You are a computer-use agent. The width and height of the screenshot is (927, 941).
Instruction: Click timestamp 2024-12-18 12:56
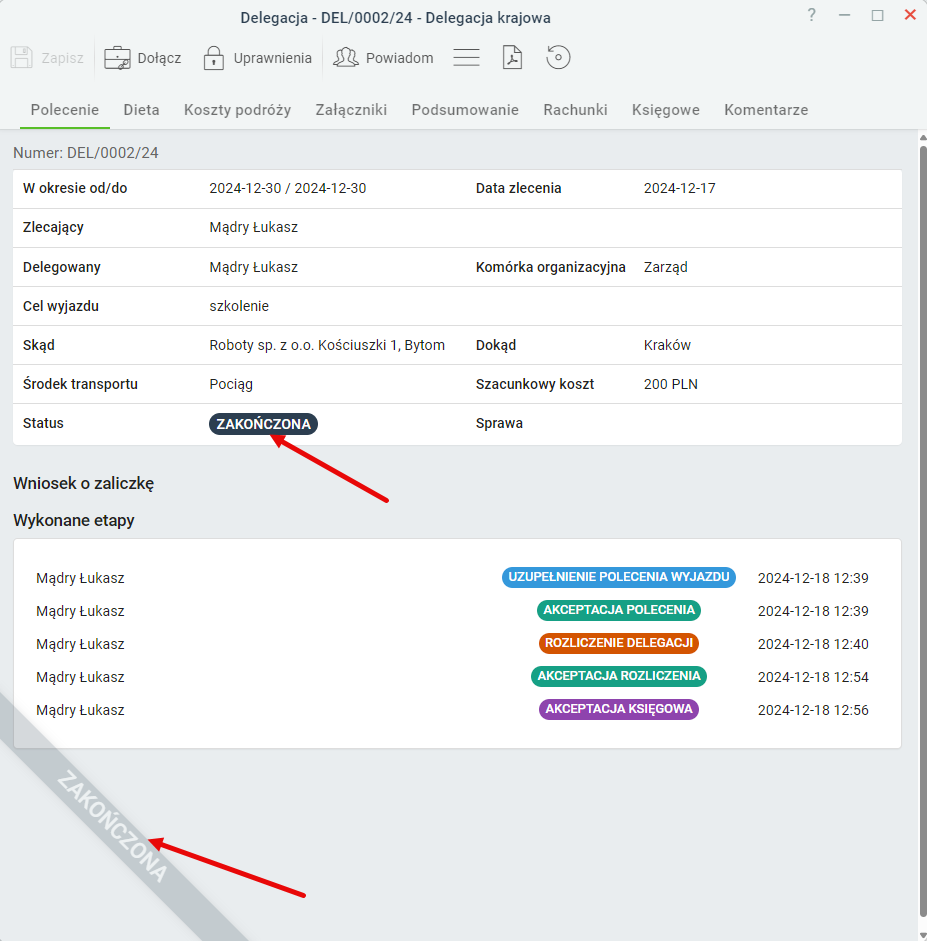[x=813, y=710]
